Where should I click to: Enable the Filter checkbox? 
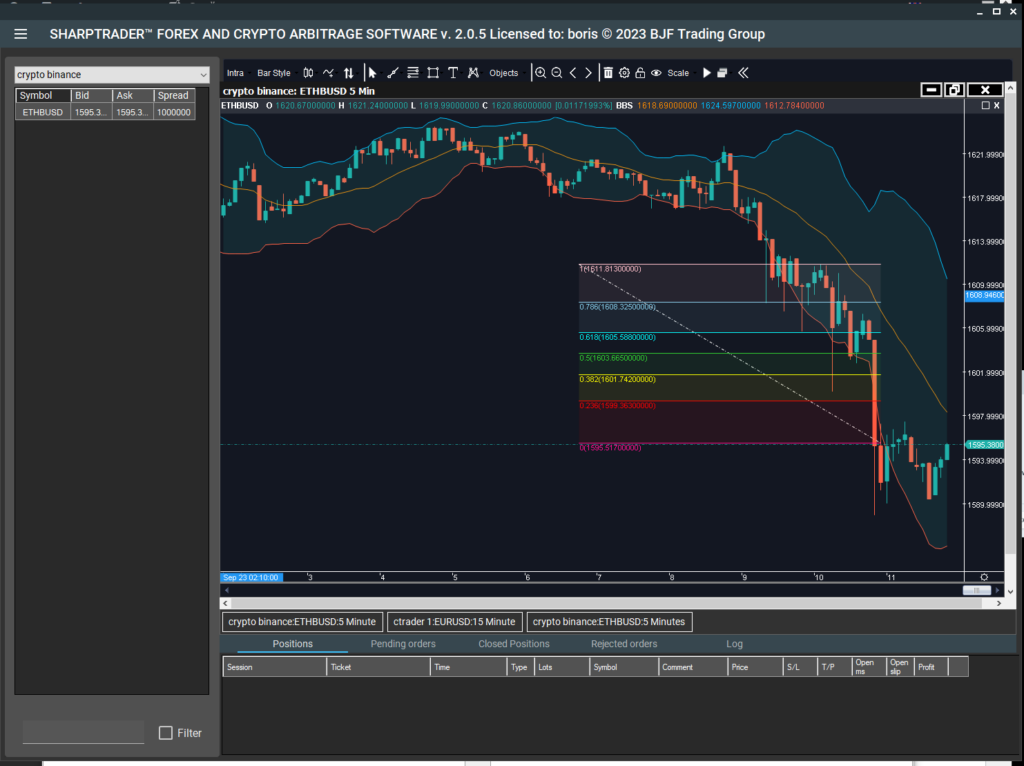pyautogui.click(x=166, y=733)
